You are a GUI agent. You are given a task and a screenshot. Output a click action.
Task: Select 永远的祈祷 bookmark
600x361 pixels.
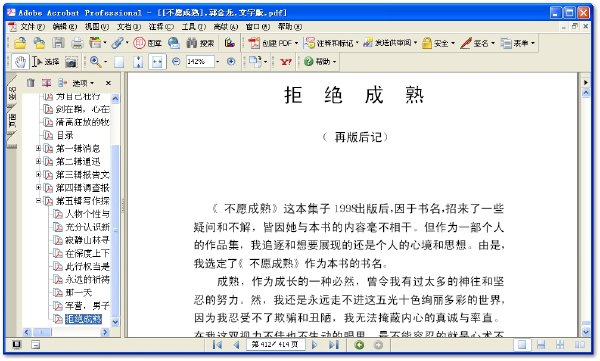[x=87, y=279]
